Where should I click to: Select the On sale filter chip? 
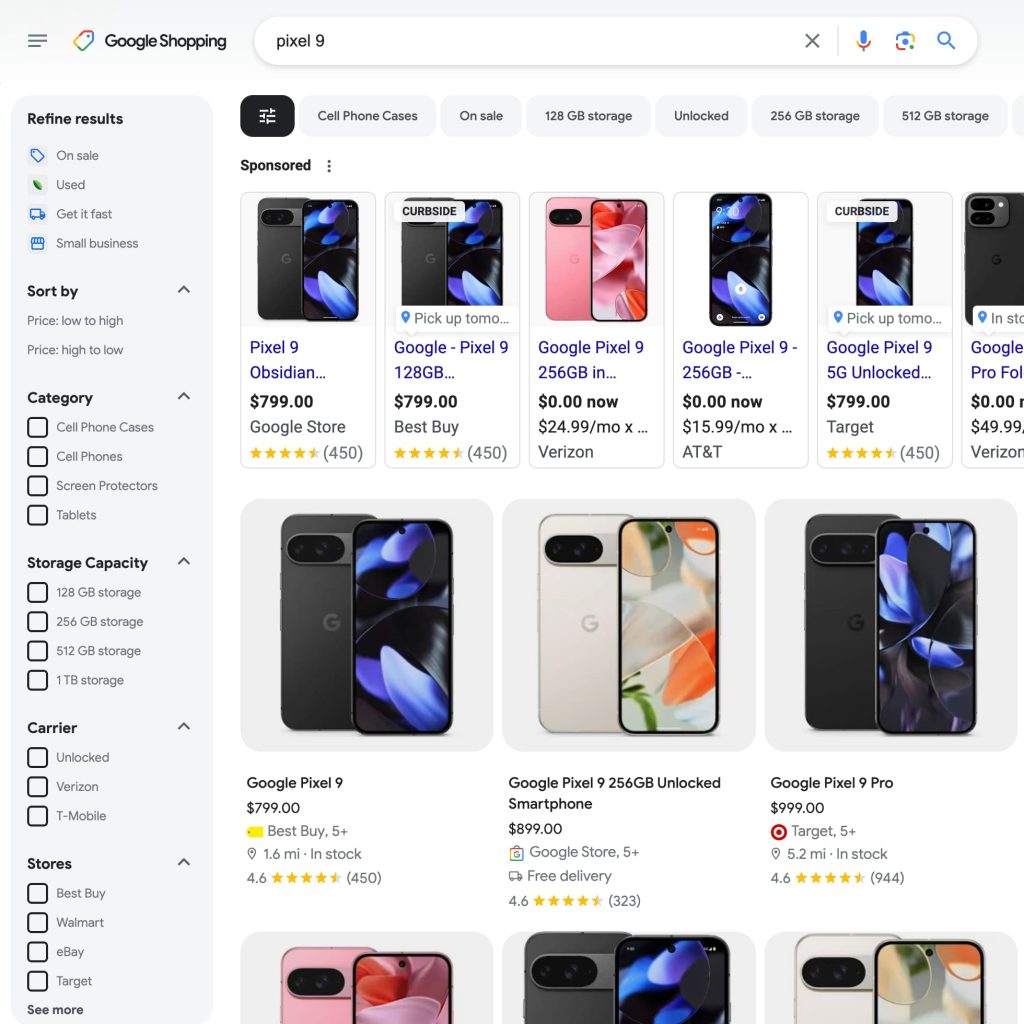pyautogui.click(x=481, y=116)
